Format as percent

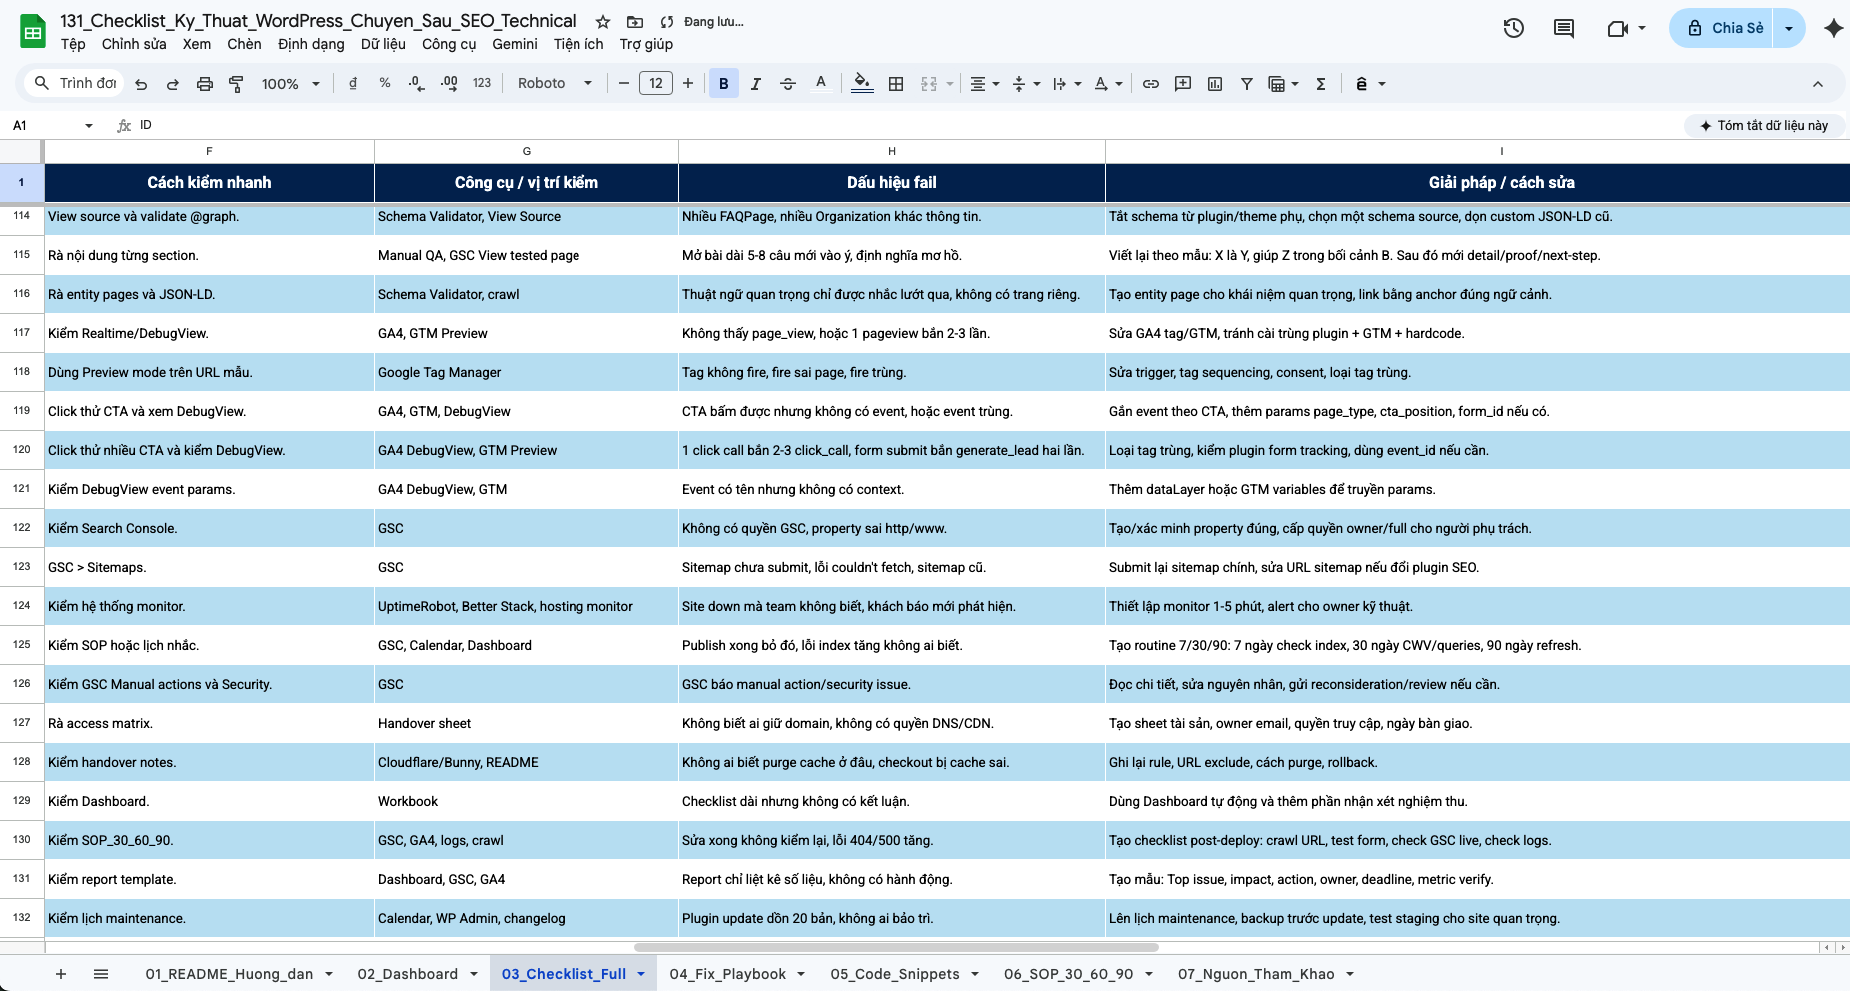pyautogui.click(x=385, y=84)
